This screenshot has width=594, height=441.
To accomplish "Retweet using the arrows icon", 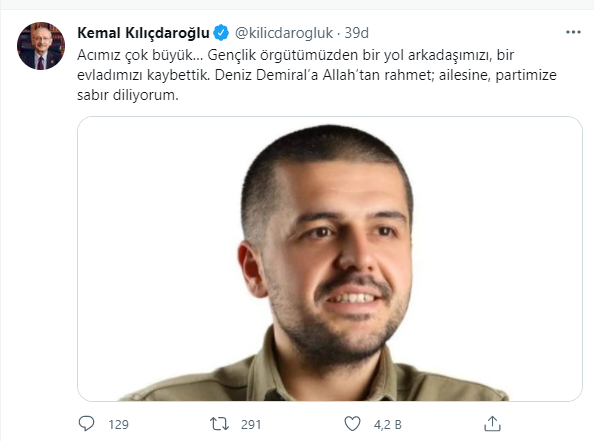I will pos(219,424).
